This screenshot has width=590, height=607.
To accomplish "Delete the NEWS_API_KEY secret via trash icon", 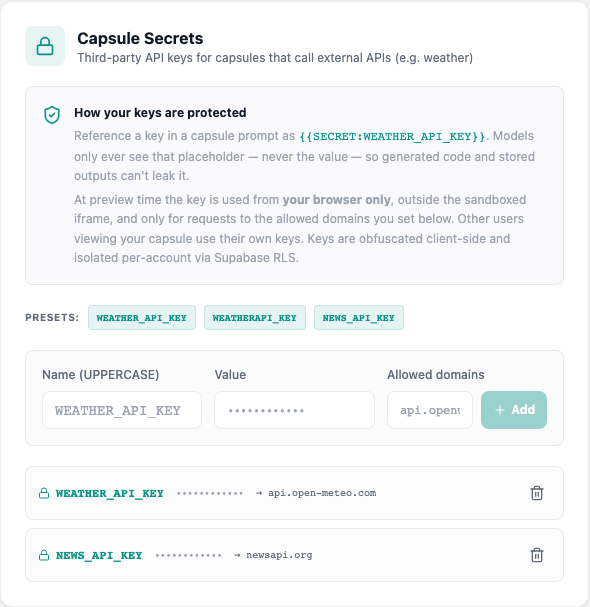I will click(x=537, y=555).
